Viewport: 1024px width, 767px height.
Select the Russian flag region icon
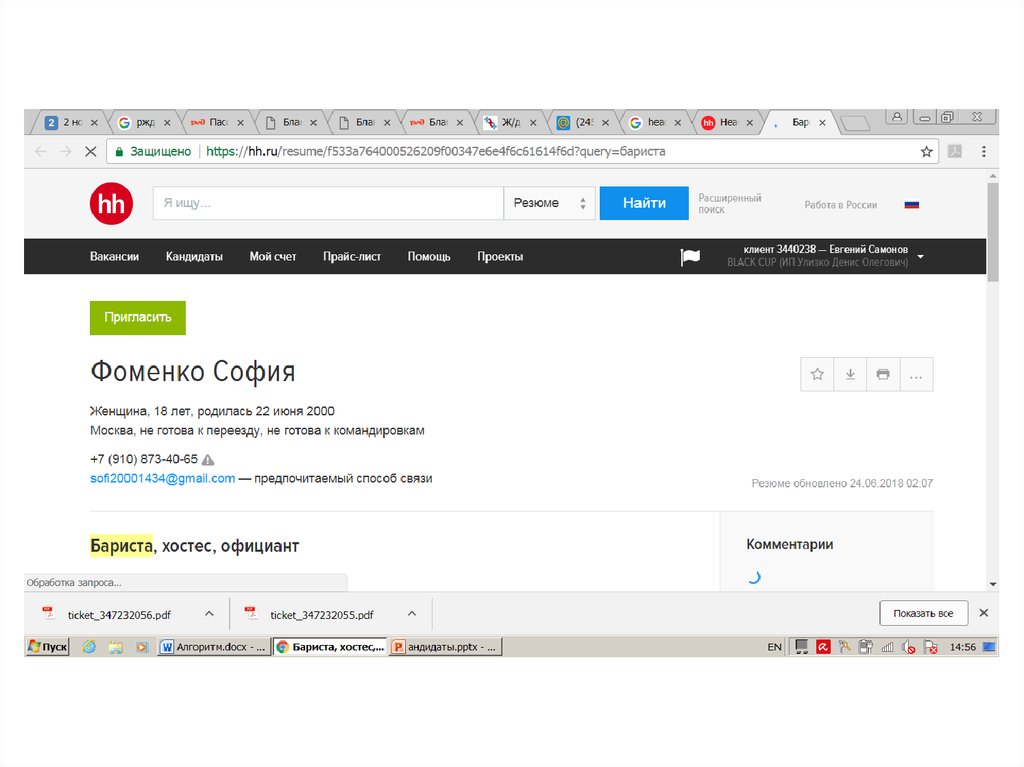(911, 204)
